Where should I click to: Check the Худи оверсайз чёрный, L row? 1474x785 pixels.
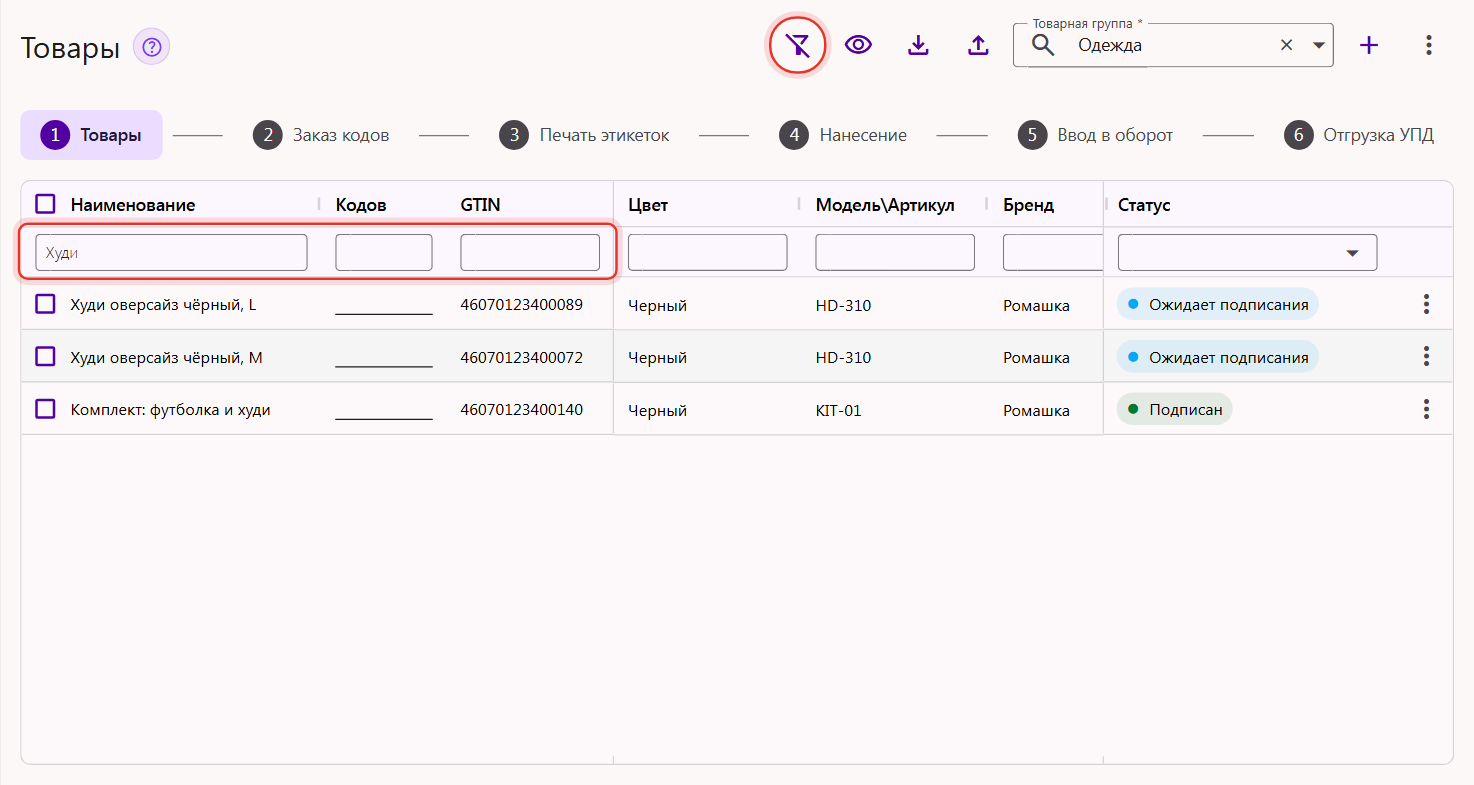[45, 303]
